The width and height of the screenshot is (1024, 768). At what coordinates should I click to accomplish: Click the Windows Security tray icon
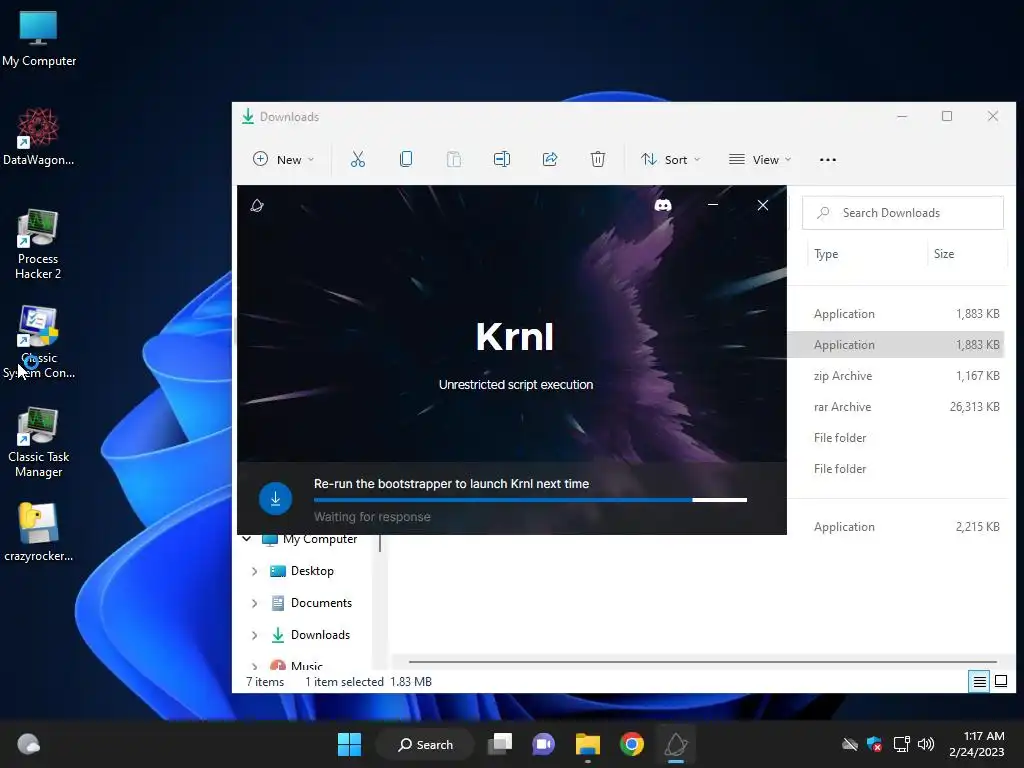coord(874,744)
